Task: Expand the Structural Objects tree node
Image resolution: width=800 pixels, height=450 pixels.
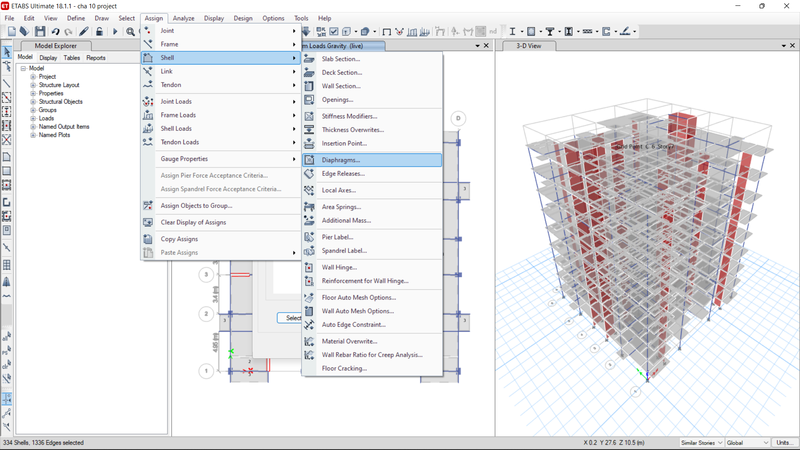Action: (33, 102)
